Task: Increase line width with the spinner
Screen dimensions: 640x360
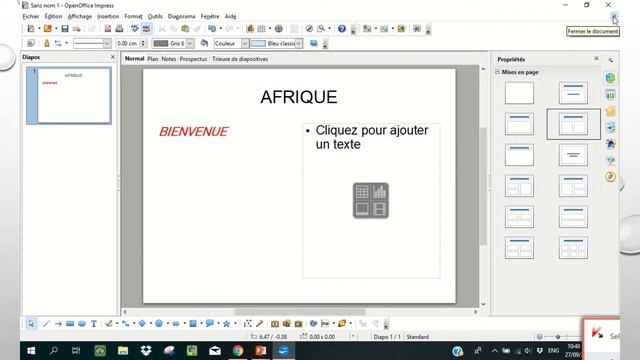Action: (x=143, y=41)
